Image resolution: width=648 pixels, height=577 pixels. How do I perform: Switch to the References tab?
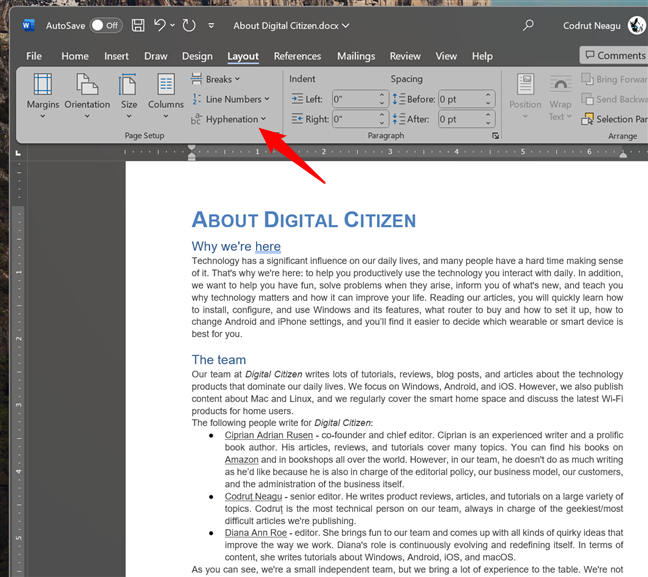[x=297, y=56]
